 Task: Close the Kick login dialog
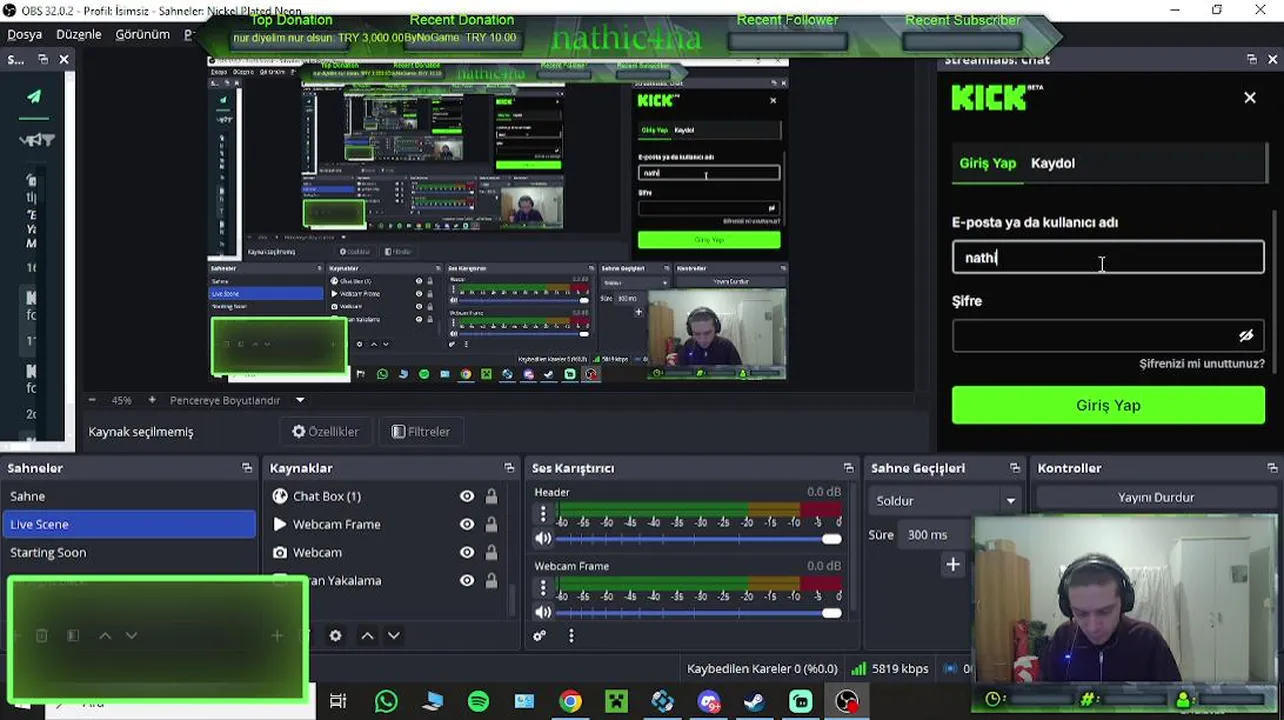click(x=1250, y=97)
